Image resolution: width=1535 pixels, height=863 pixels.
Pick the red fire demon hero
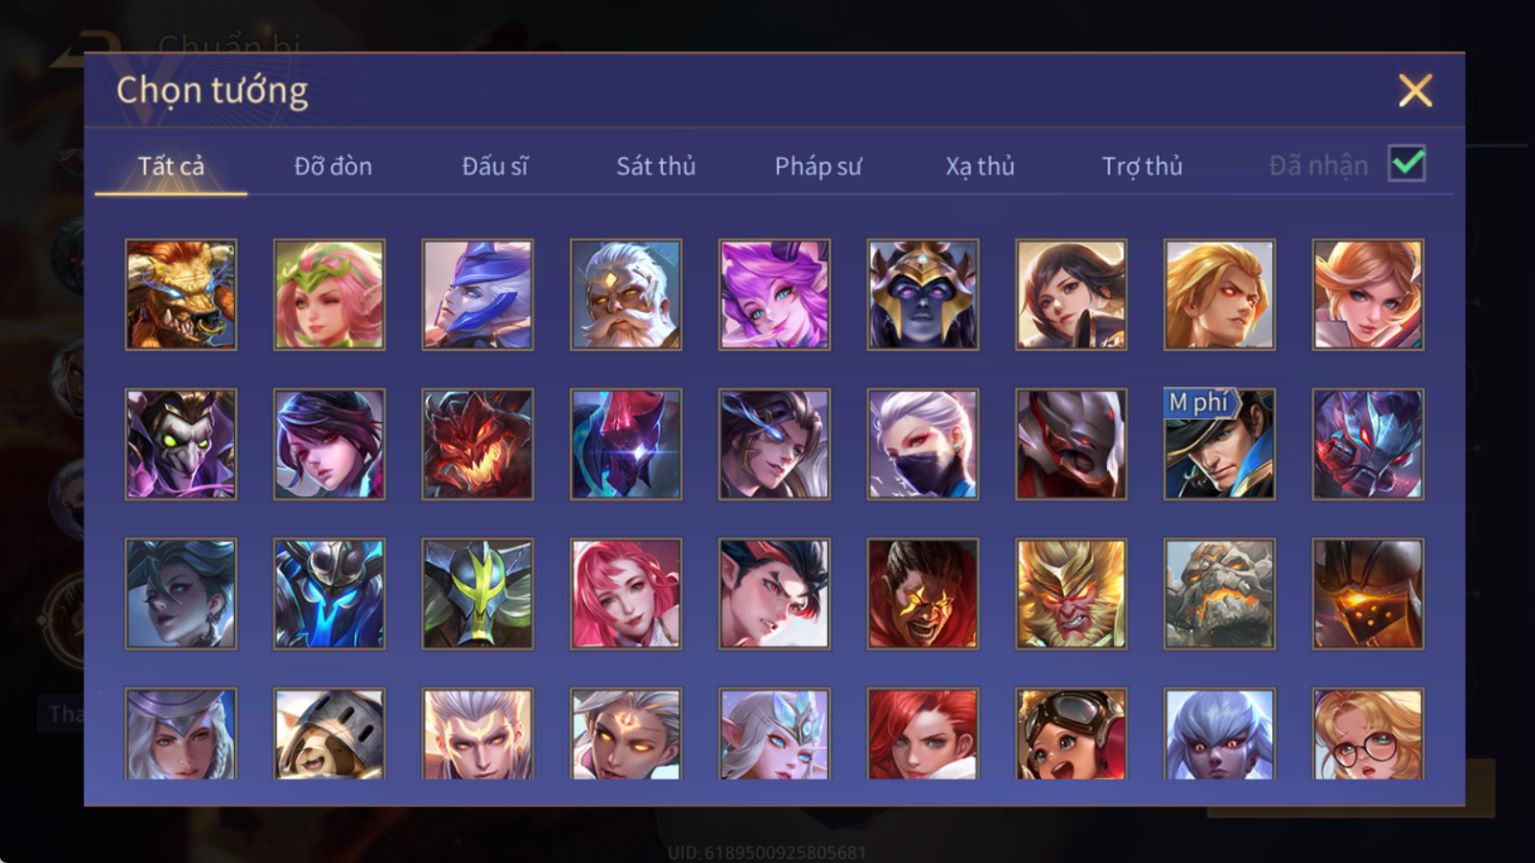pos(478,444)
